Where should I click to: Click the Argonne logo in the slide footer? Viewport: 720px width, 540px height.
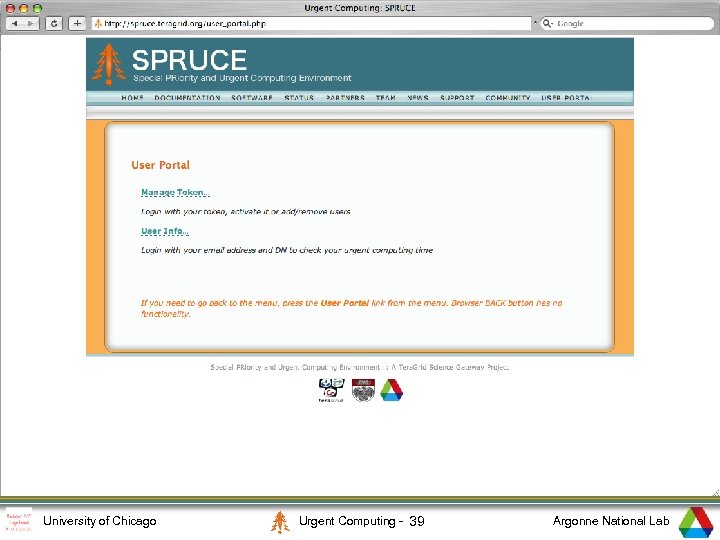tap(696, 522)
